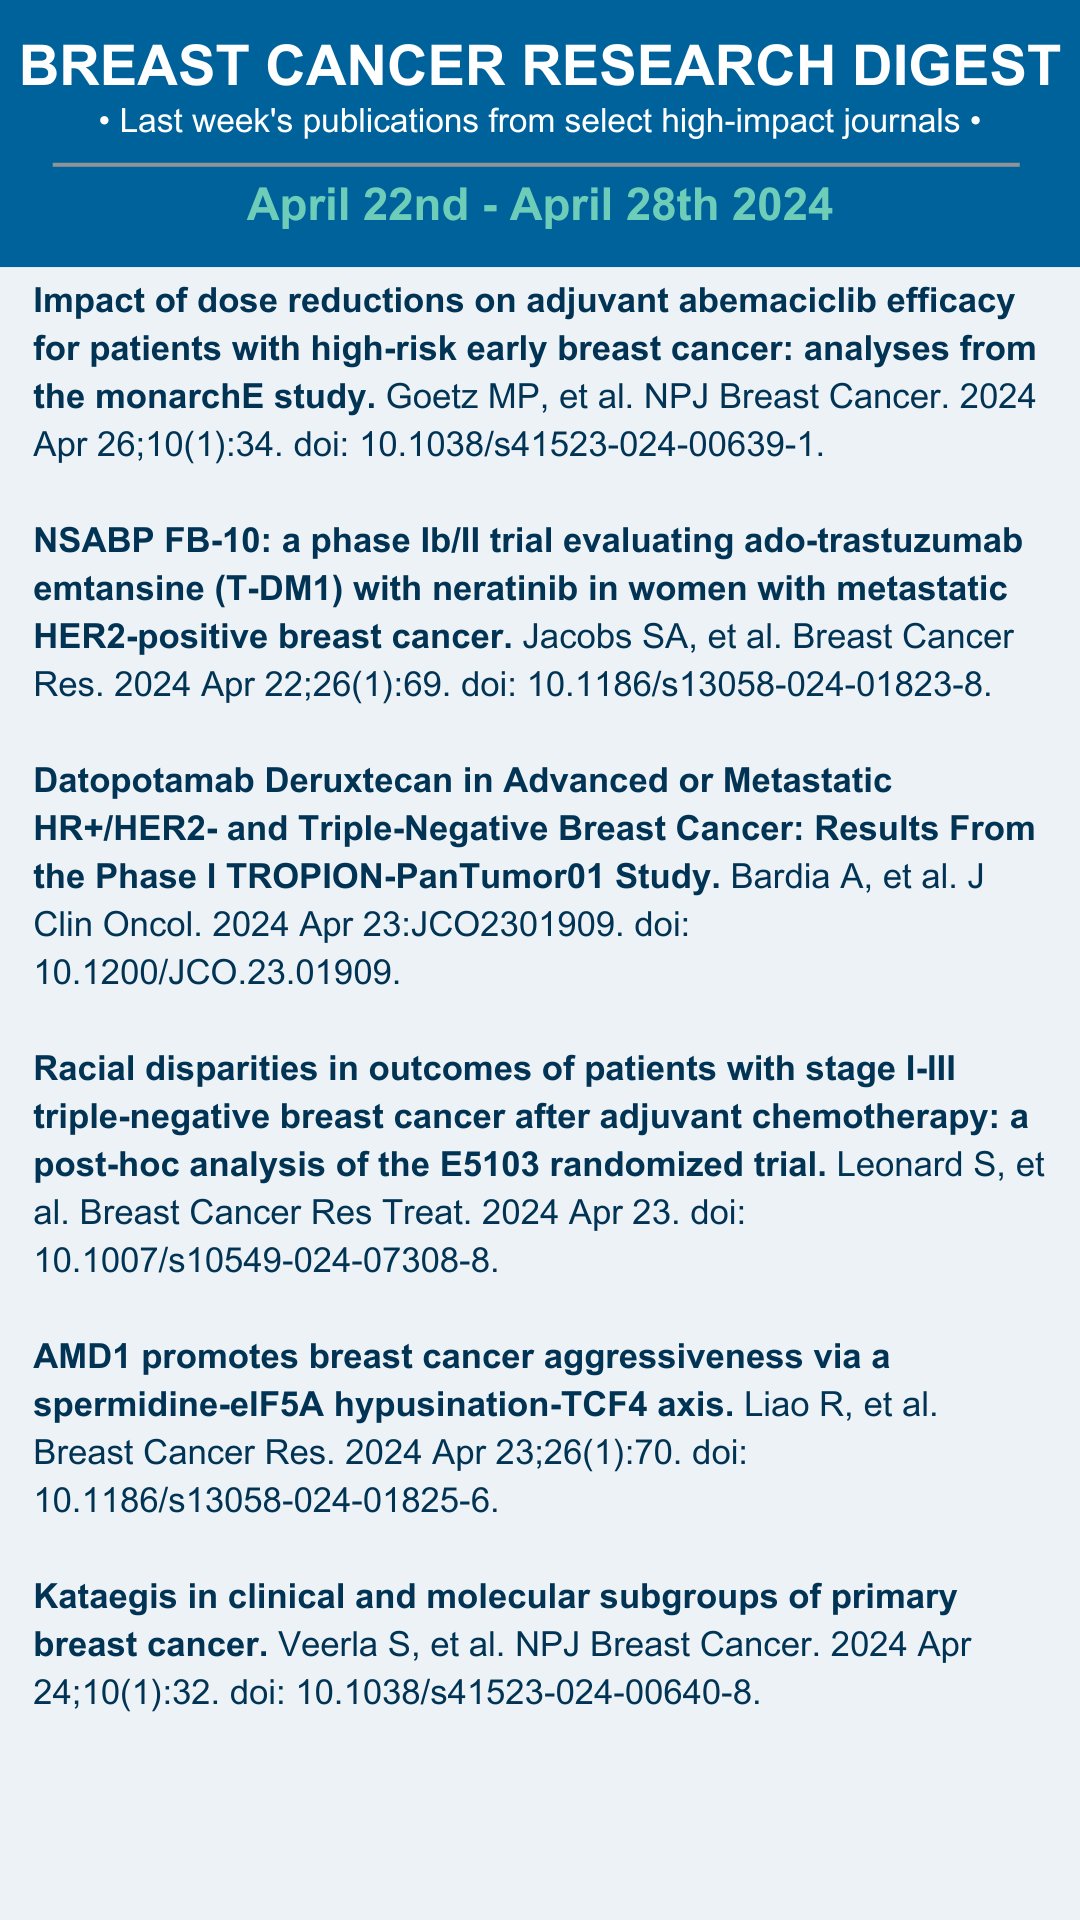1080x1920 pixels.
Task: Click the subtitle about last week's publications
Action: pos(540,122)
